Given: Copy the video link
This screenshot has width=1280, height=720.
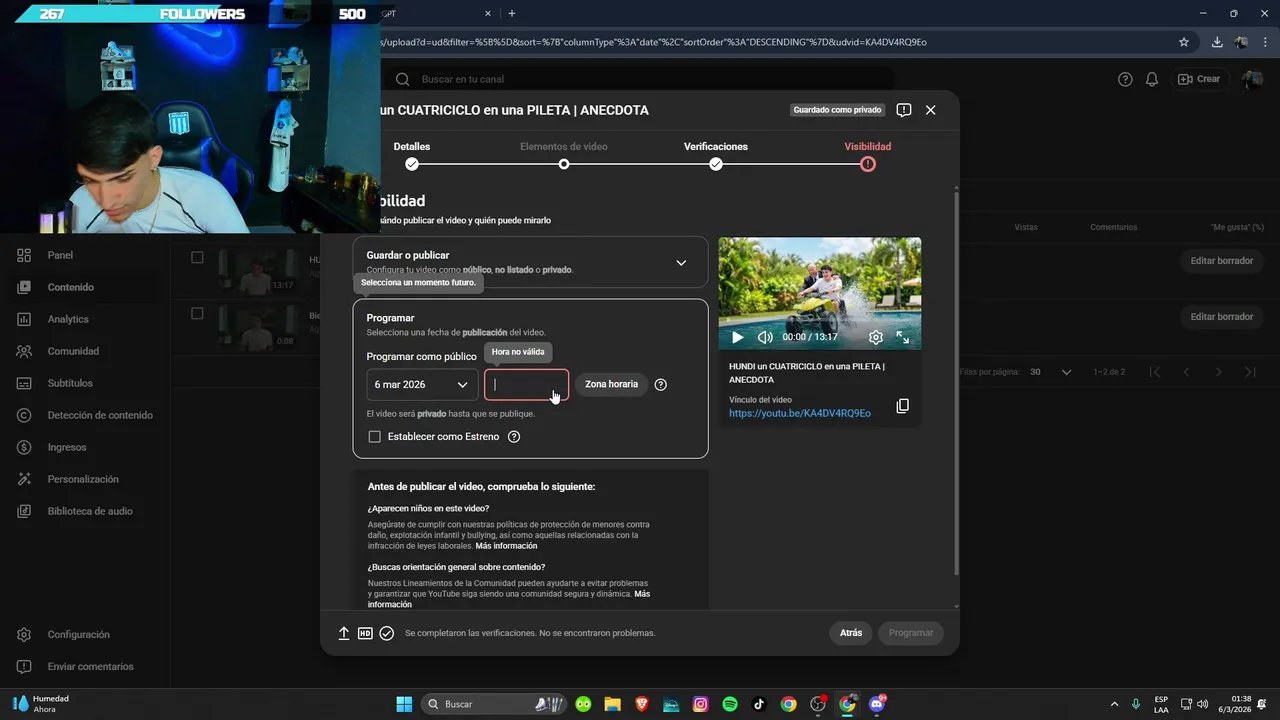Looking at the screenshot, I should point(902,406).
